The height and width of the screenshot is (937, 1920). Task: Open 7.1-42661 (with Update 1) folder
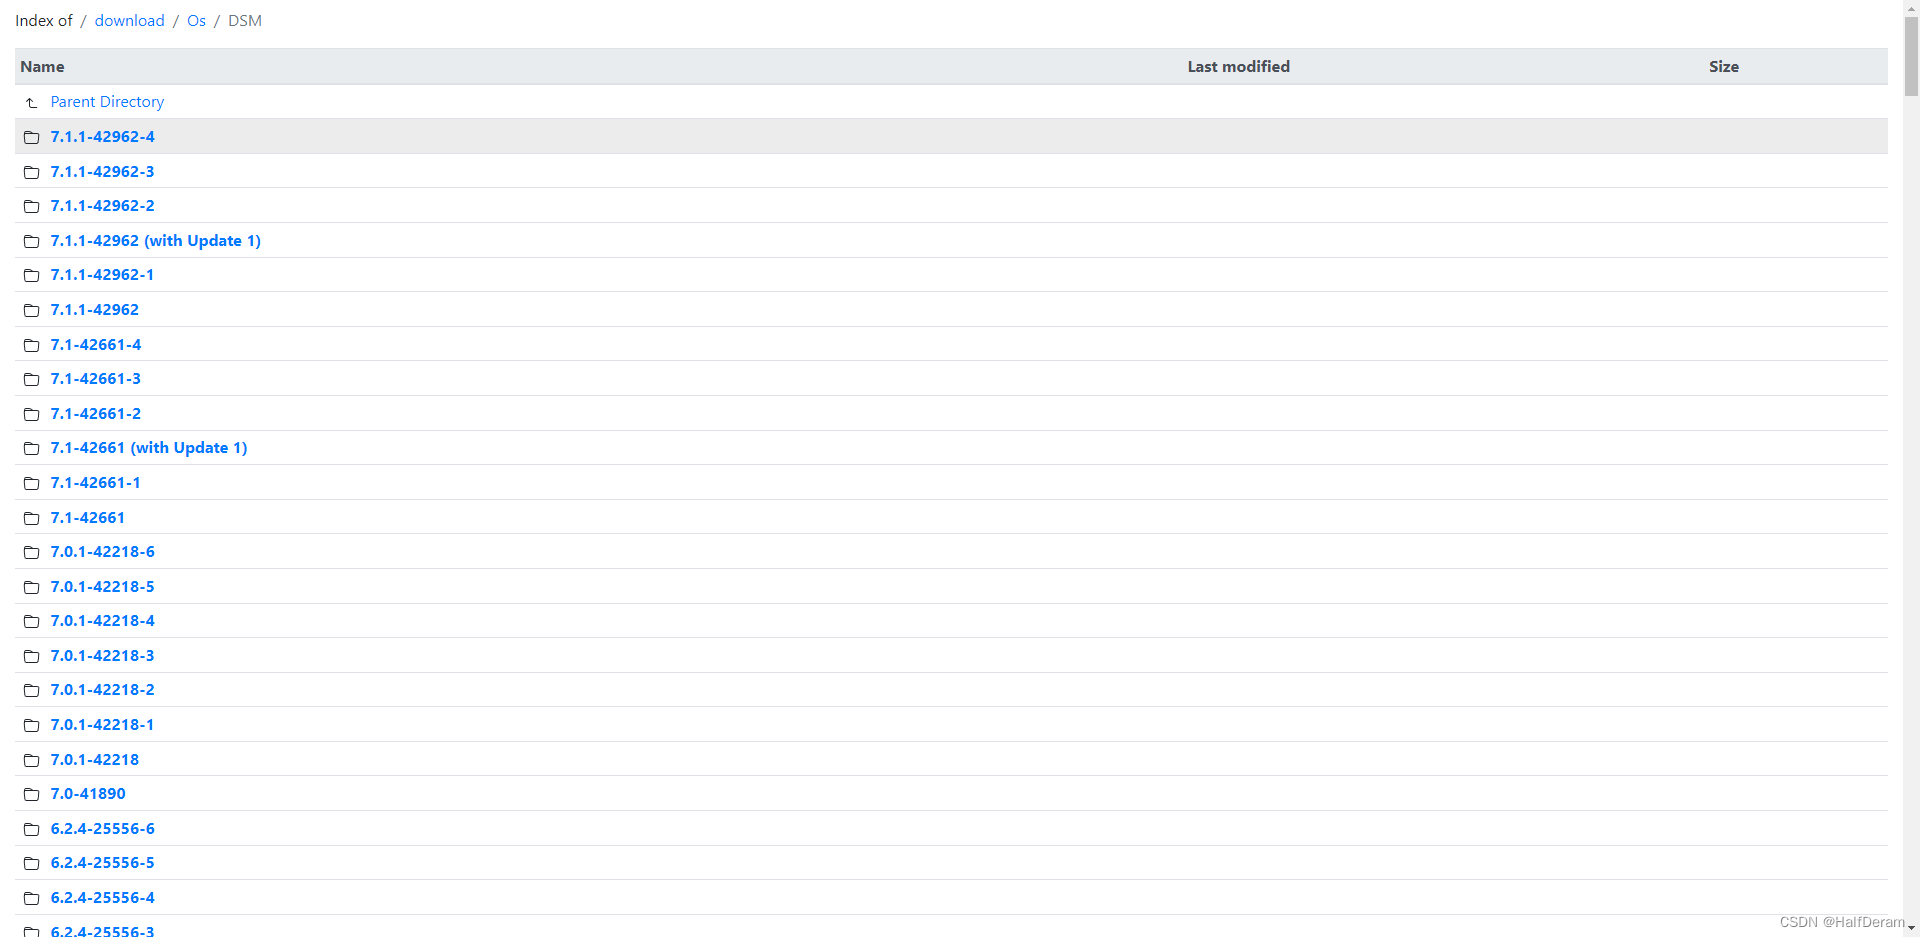coord(149,448)
